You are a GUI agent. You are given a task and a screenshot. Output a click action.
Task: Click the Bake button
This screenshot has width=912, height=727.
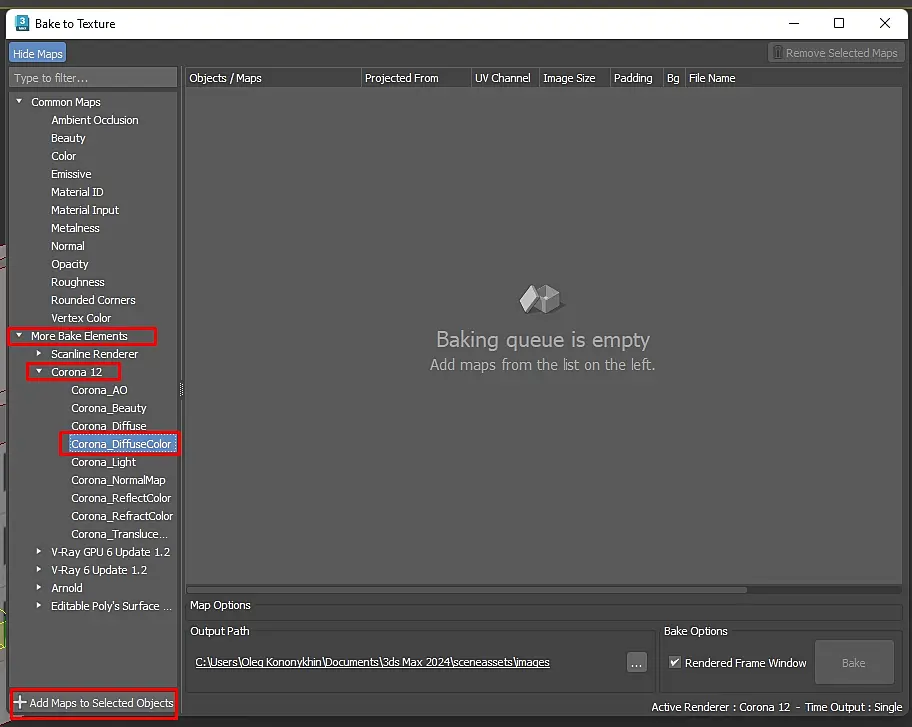[x=854, y=662]
